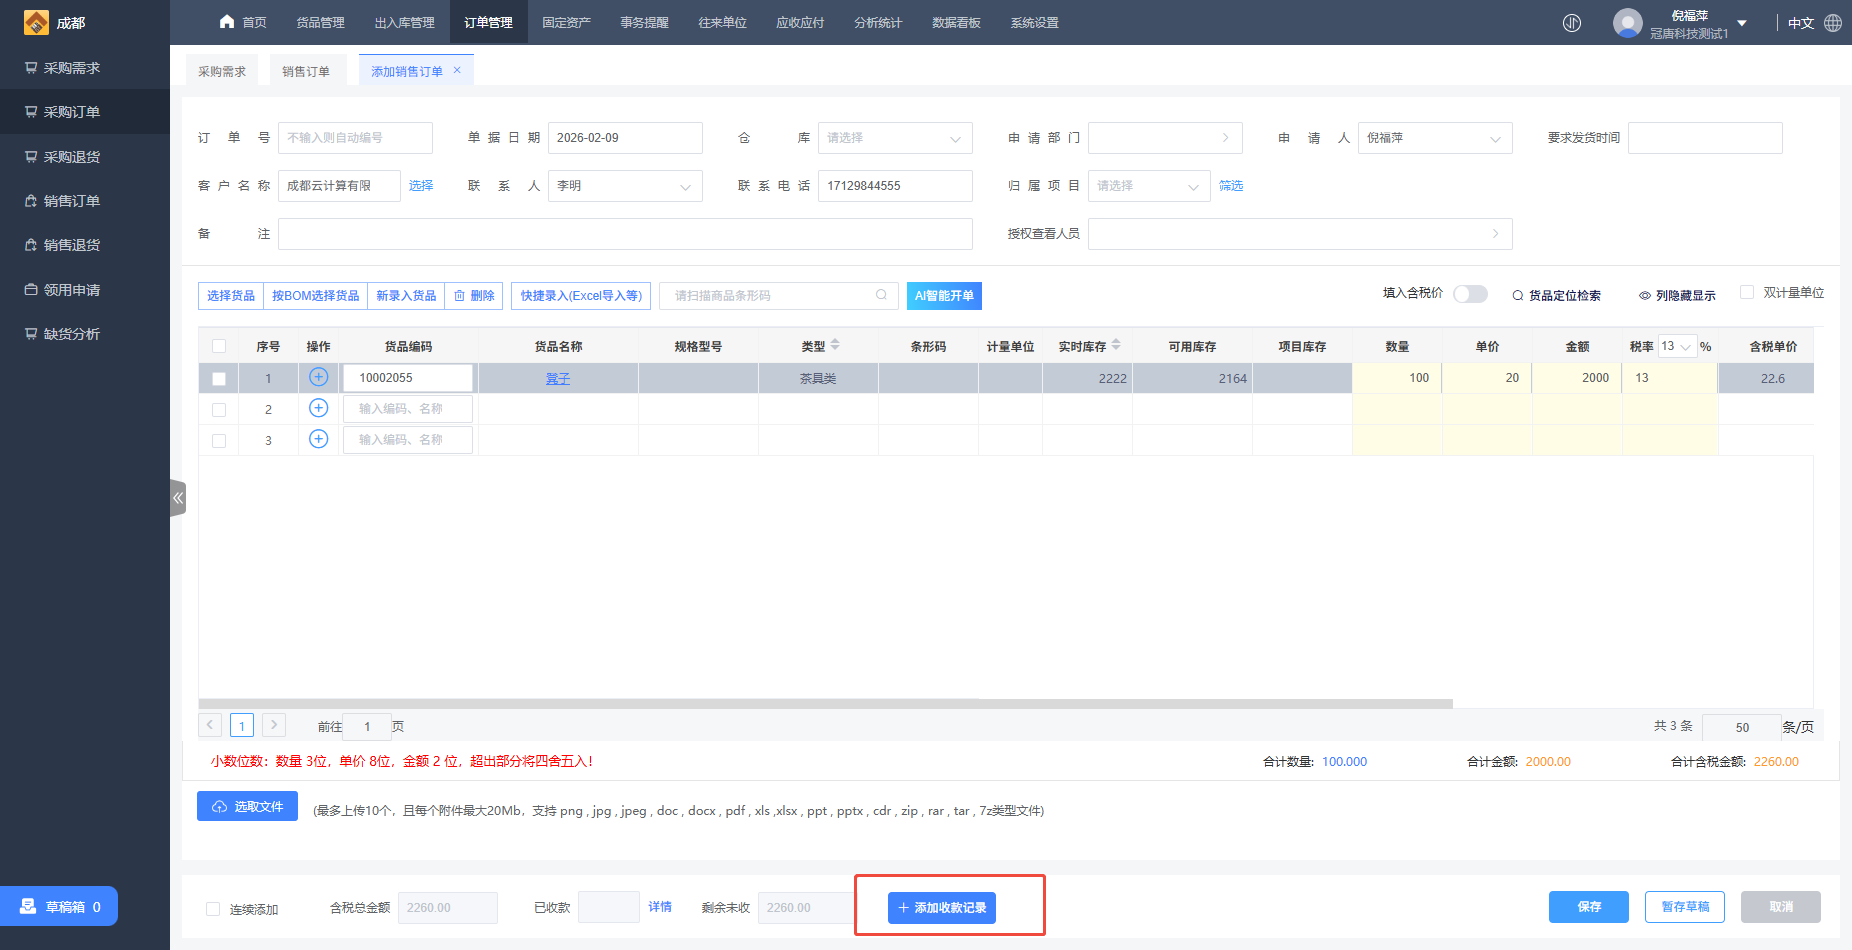Check the 连续添加 checkbox
The height and width of the screenshot is (950, 1852).
[x=213, y=909]
